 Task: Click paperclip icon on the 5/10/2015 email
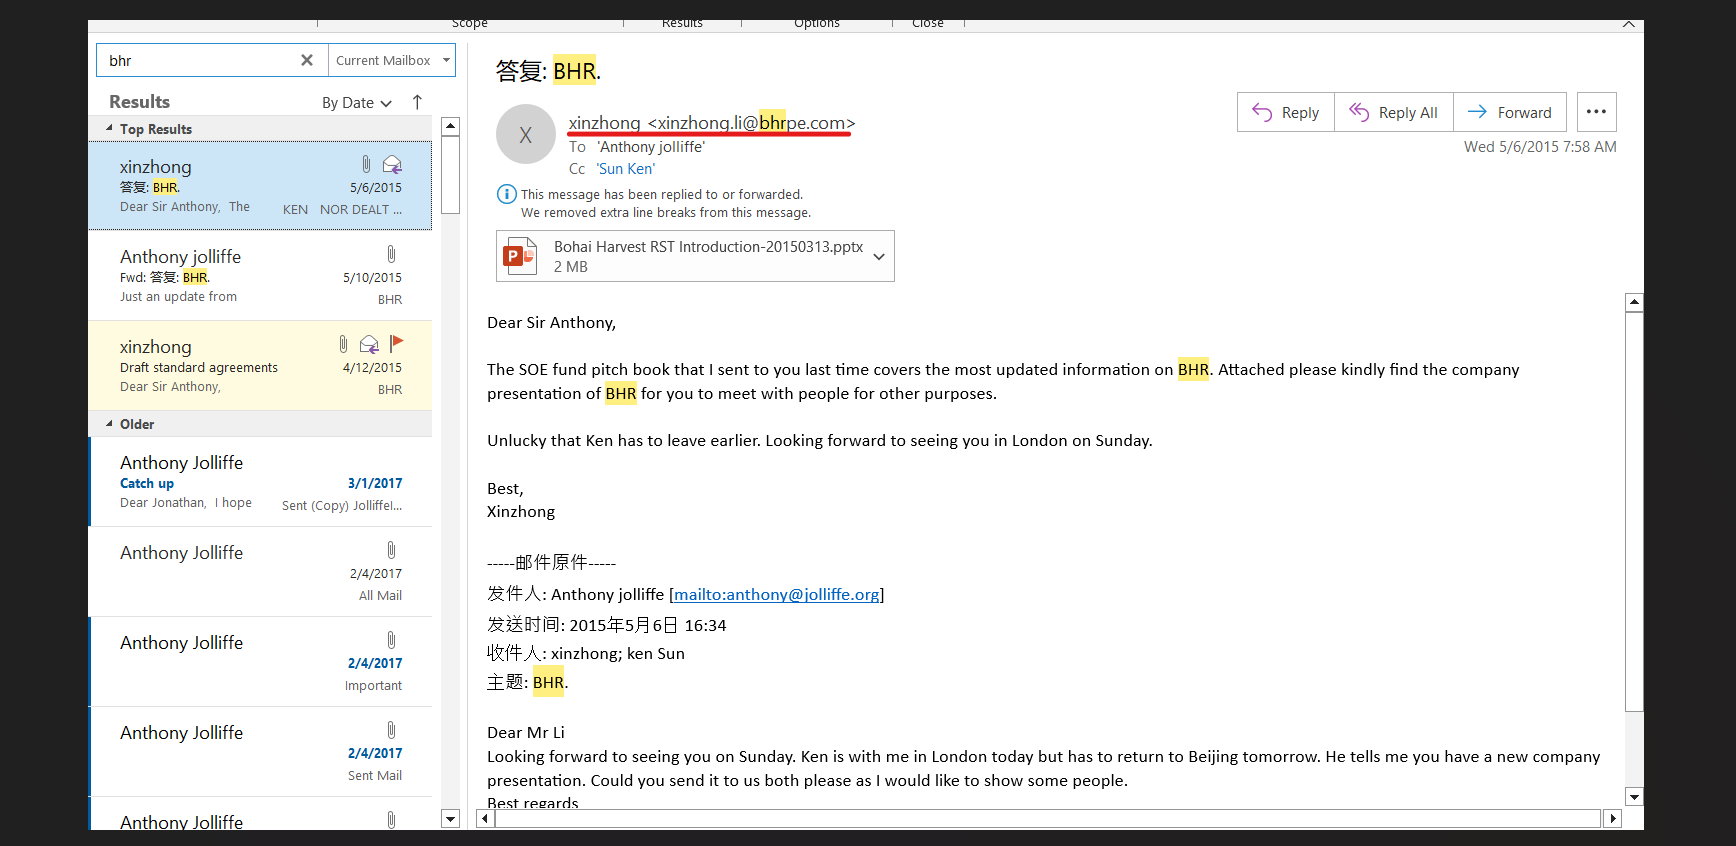[391, 254]
